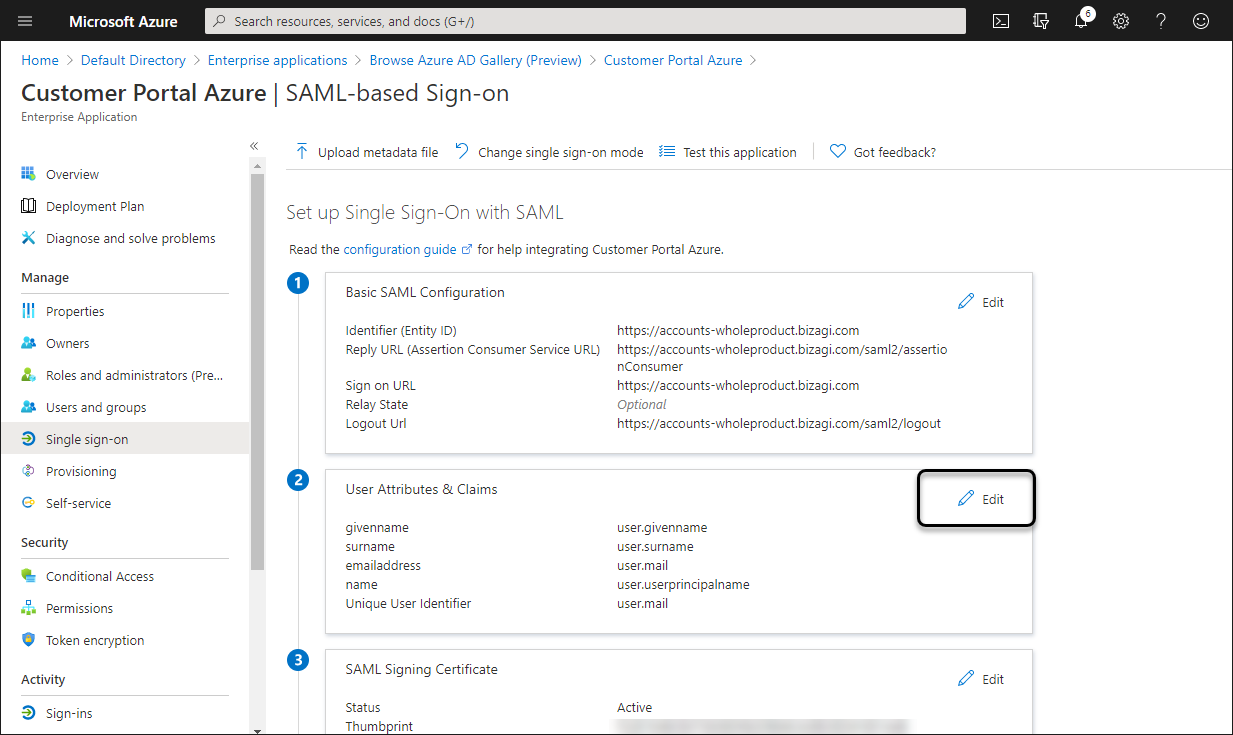Viewport: 1233px width, 735px height.
Task: Click Roles and administrators icon
Action: pyautogui.click(x=28, y=375)
